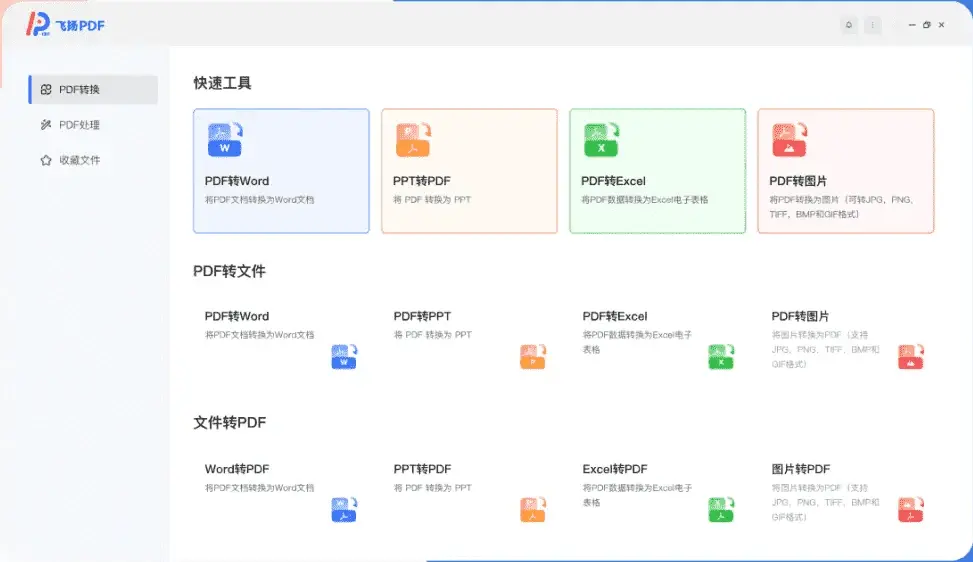Screen dimensions: 973x562
Task: Switch to PDF处理 in the sidebar
Action: point(93,125)
